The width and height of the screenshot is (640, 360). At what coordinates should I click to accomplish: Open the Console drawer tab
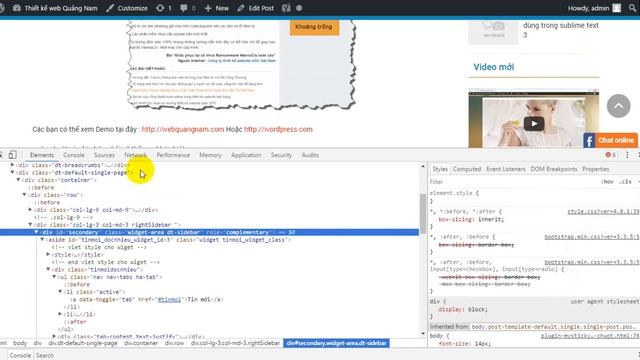tap(20, 356)
